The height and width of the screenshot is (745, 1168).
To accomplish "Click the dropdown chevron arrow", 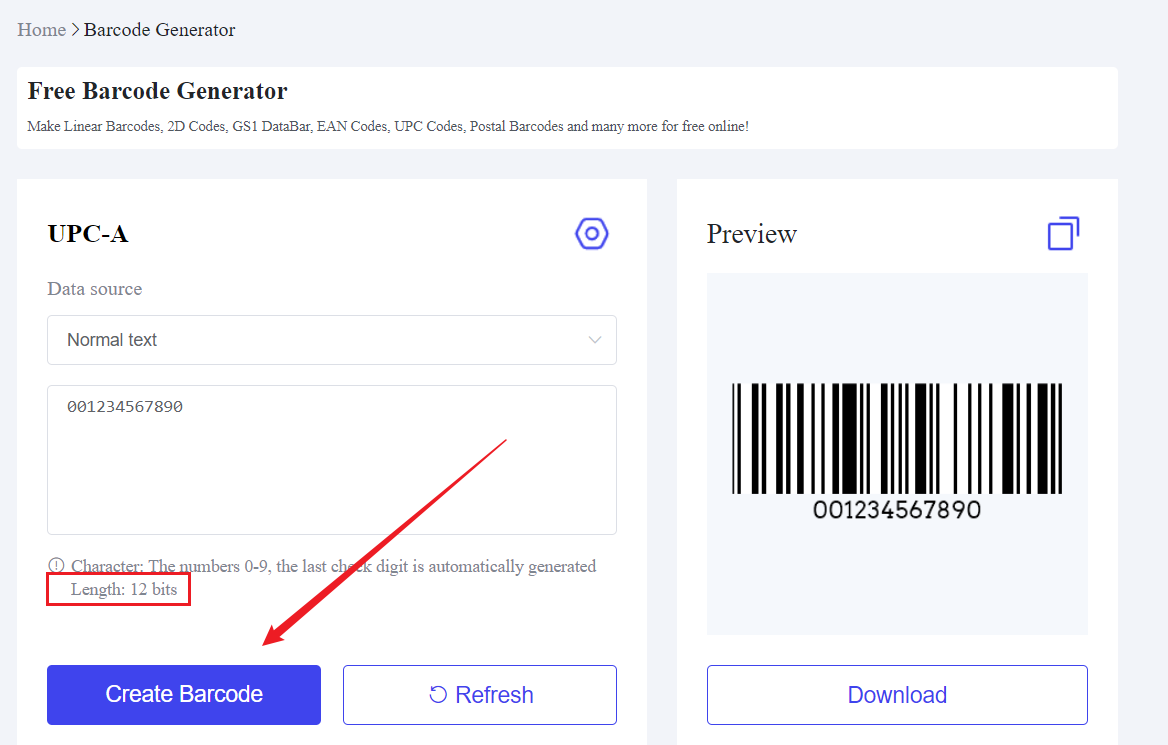I will click(x=594, y=340).
